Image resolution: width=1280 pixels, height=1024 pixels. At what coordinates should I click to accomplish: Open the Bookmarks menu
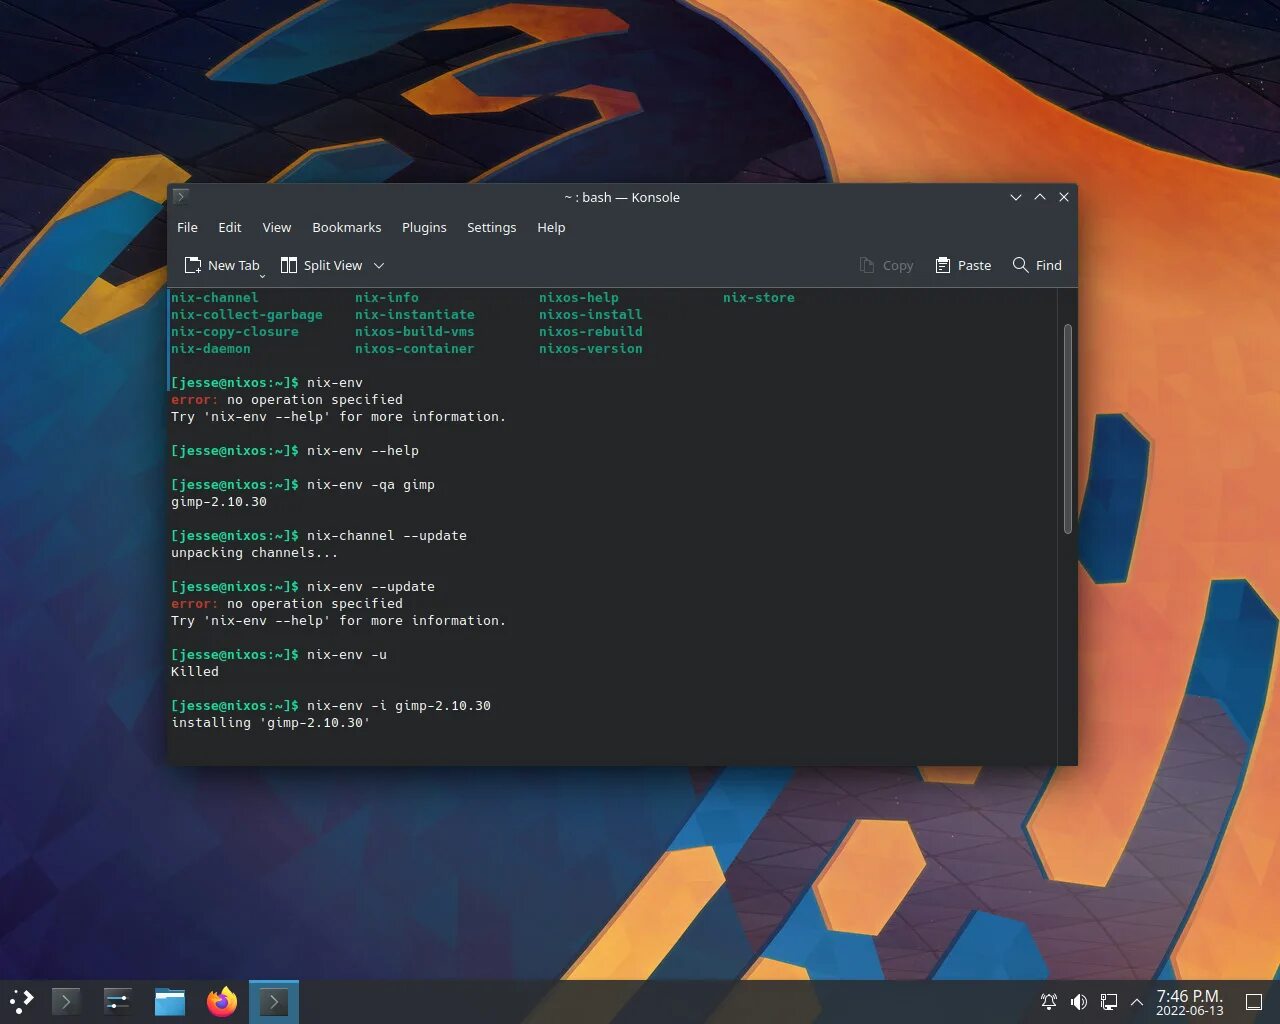pos(346,227)
